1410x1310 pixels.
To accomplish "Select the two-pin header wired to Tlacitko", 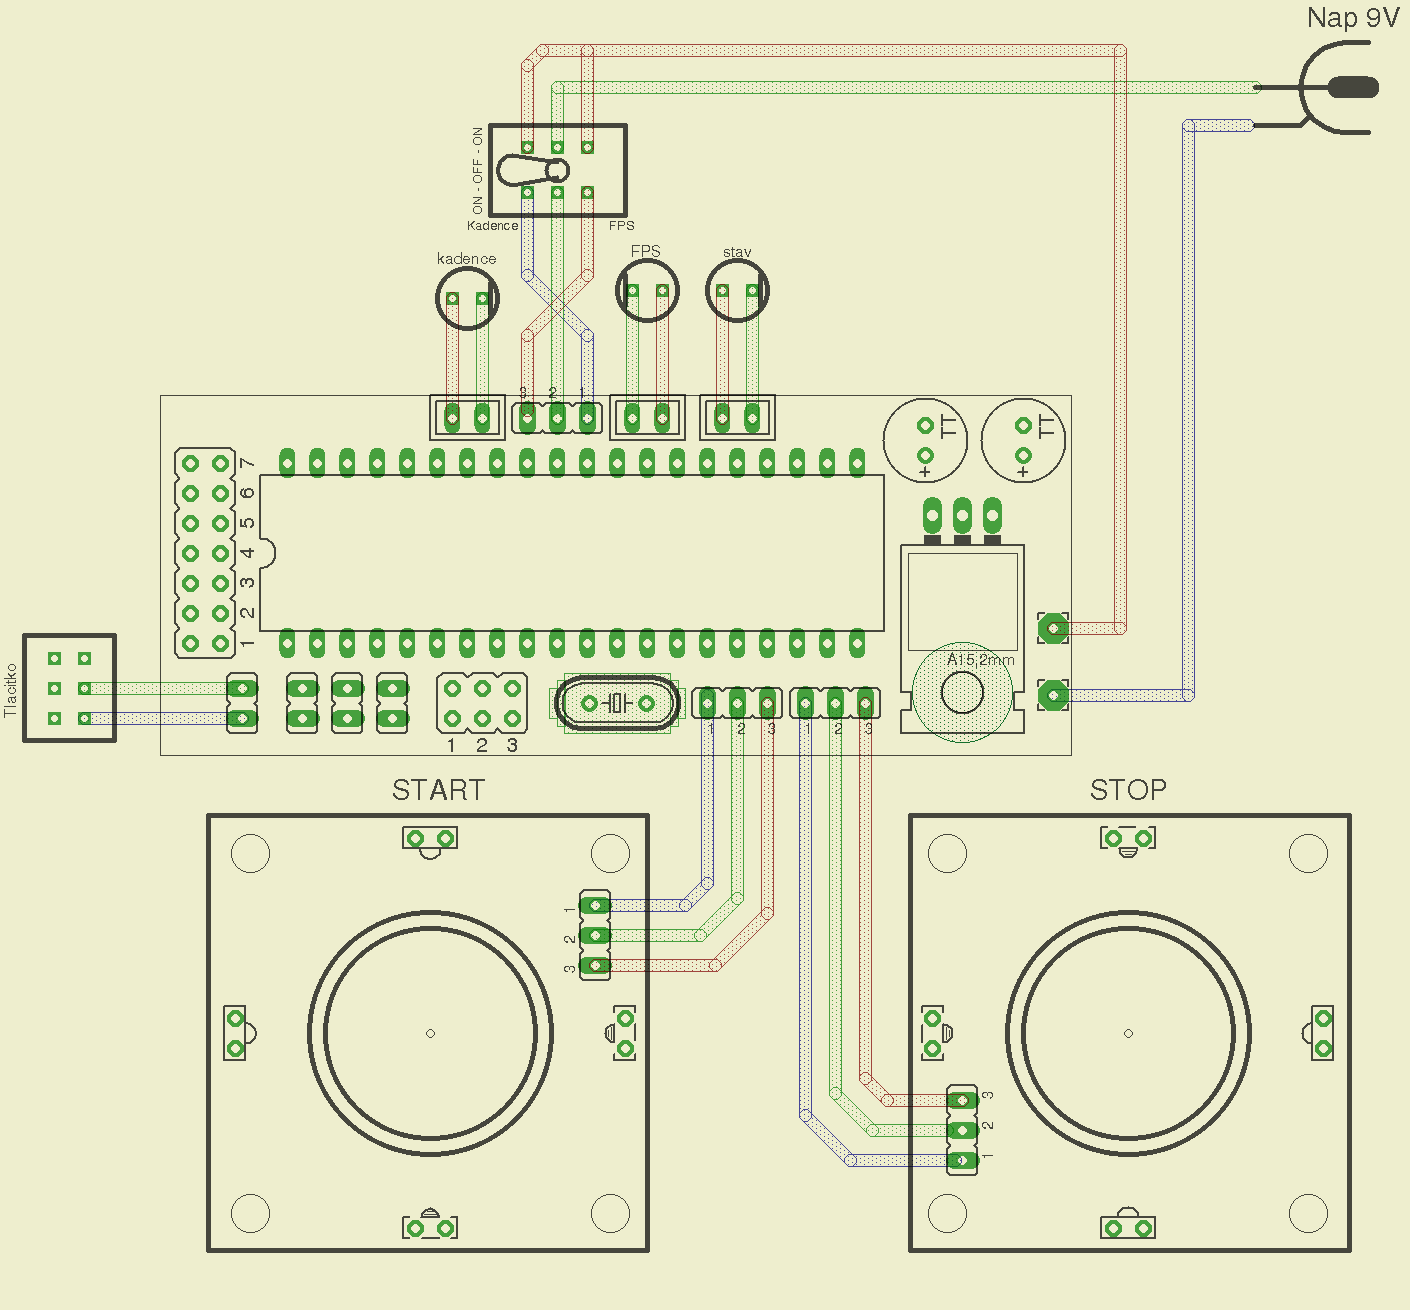I will pos(242,703).
